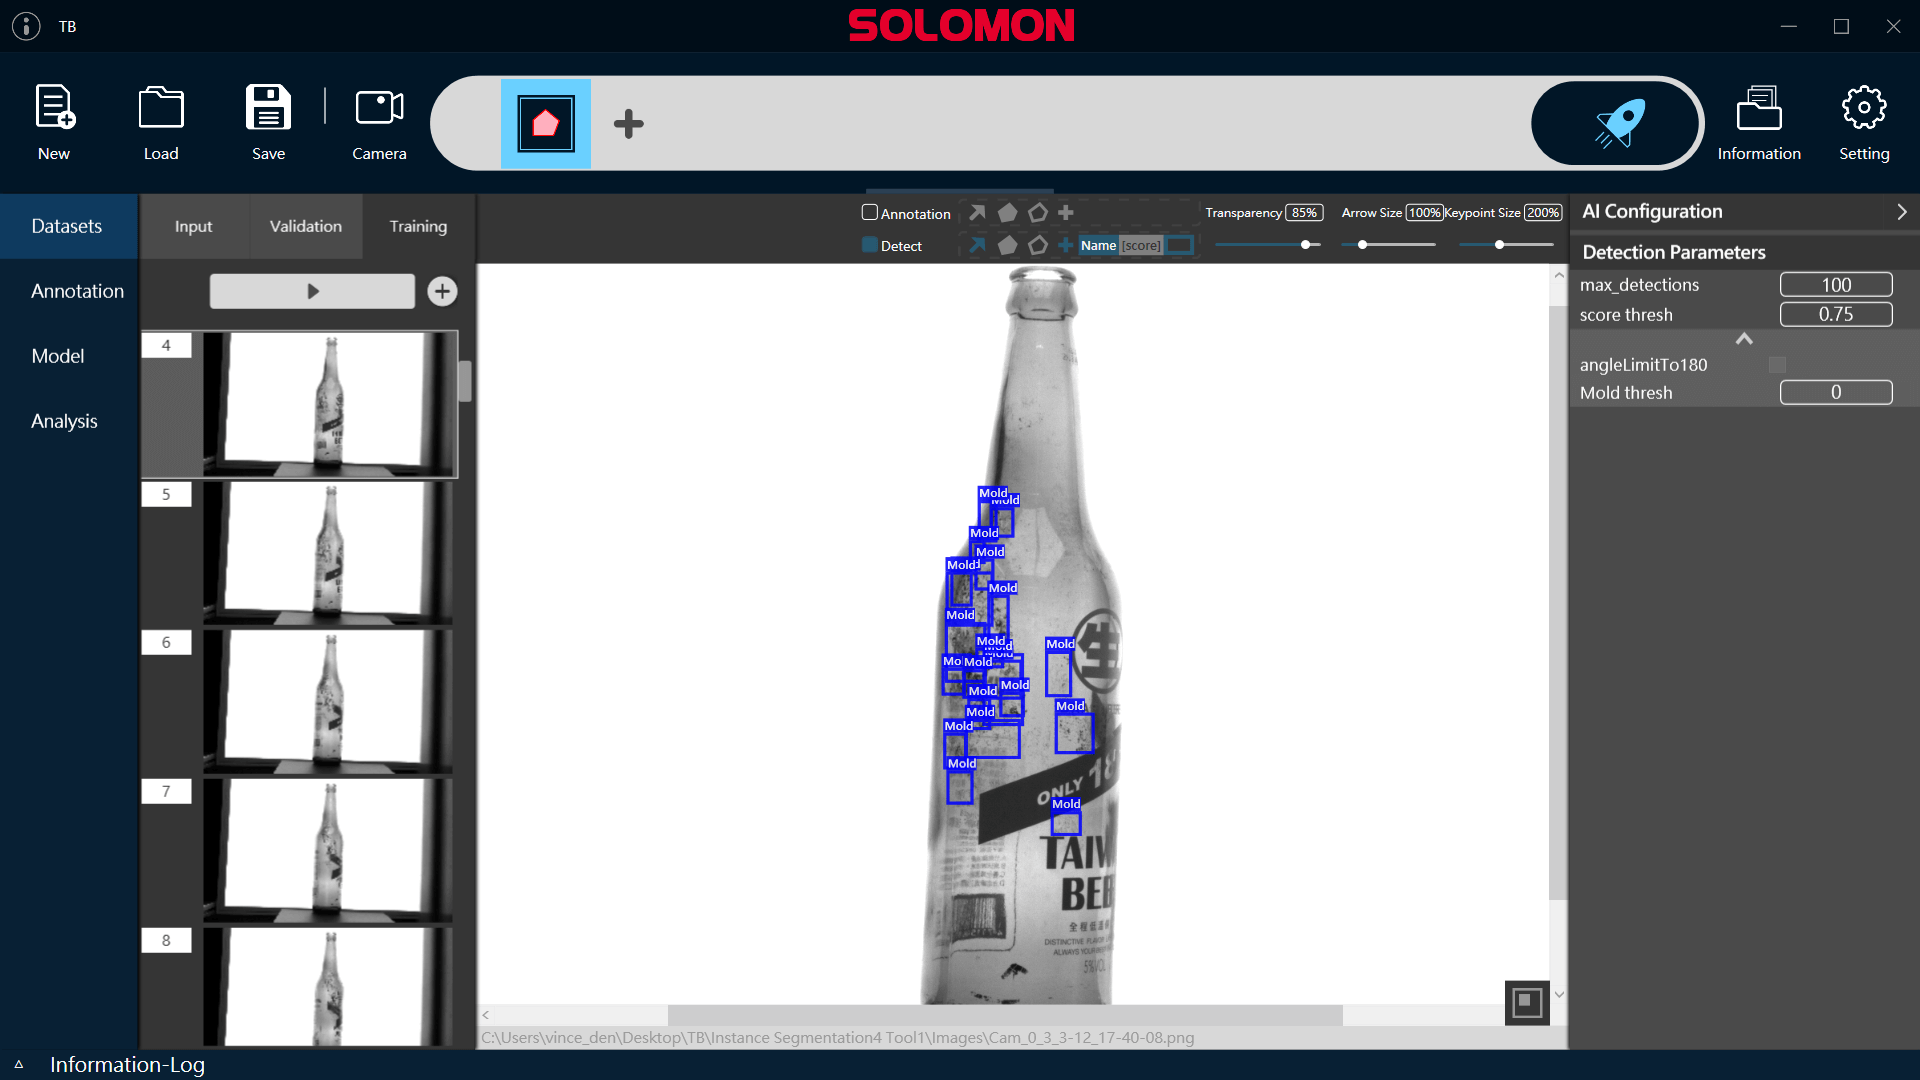Adjust the Transparency slider
The image size is (1920, 1080).
click(x=1307, y=243)
